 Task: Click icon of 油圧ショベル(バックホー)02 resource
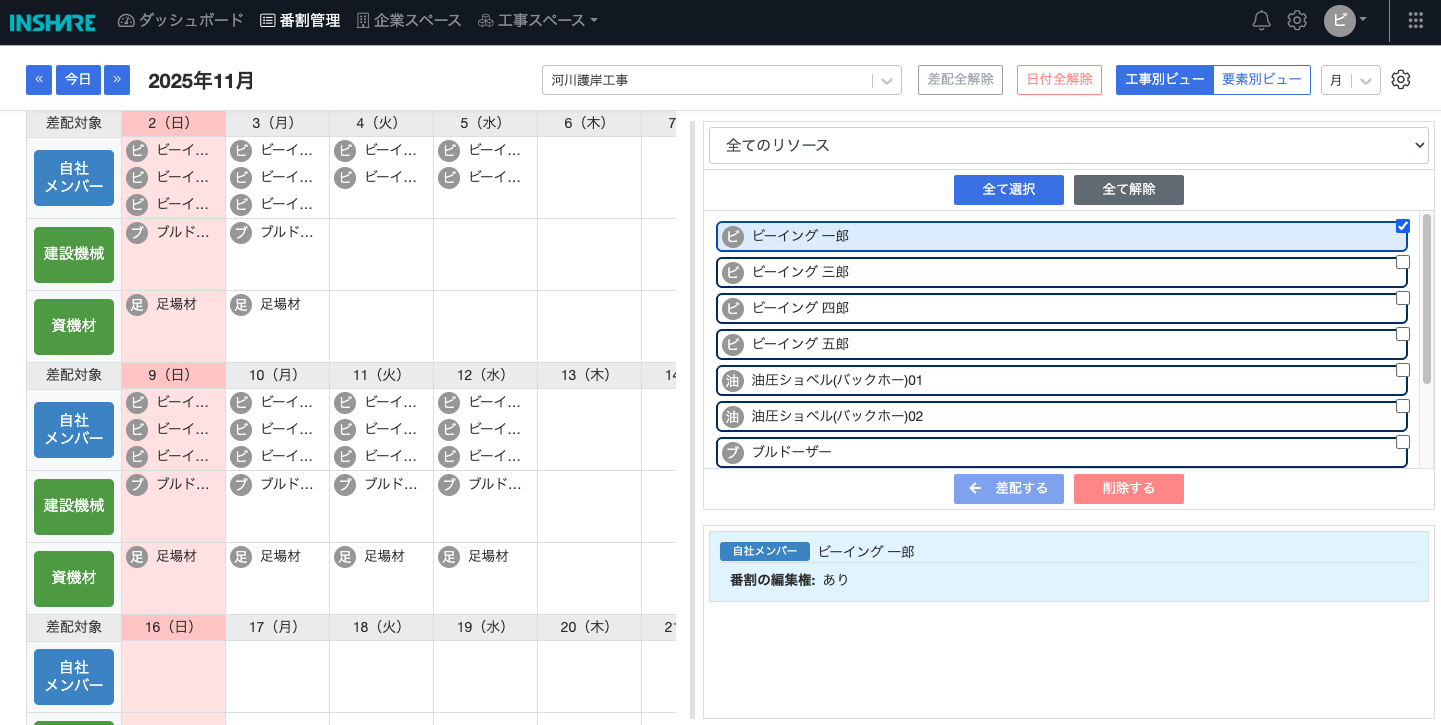733,416
